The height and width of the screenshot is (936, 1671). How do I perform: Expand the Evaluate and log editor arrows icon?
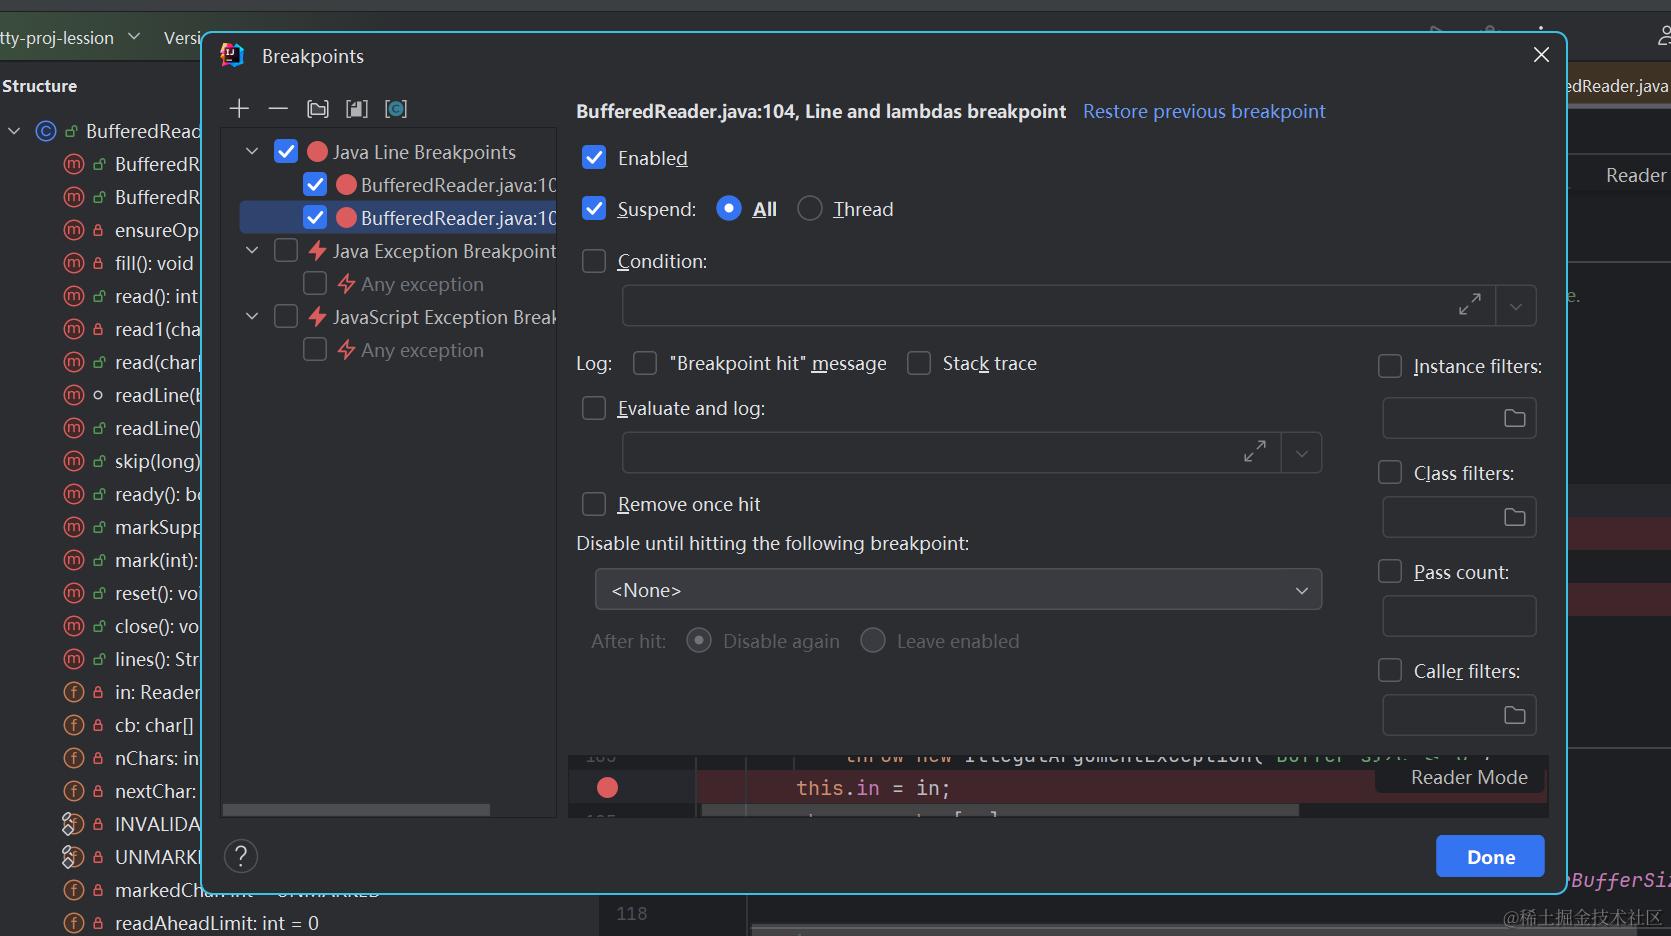1255,452
